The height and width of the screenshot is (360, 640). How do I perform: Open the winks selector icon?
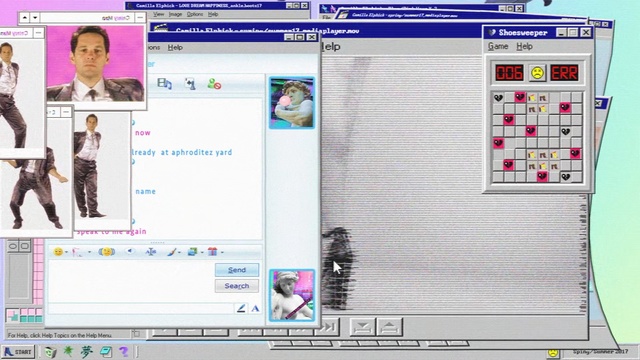(78, 252)
